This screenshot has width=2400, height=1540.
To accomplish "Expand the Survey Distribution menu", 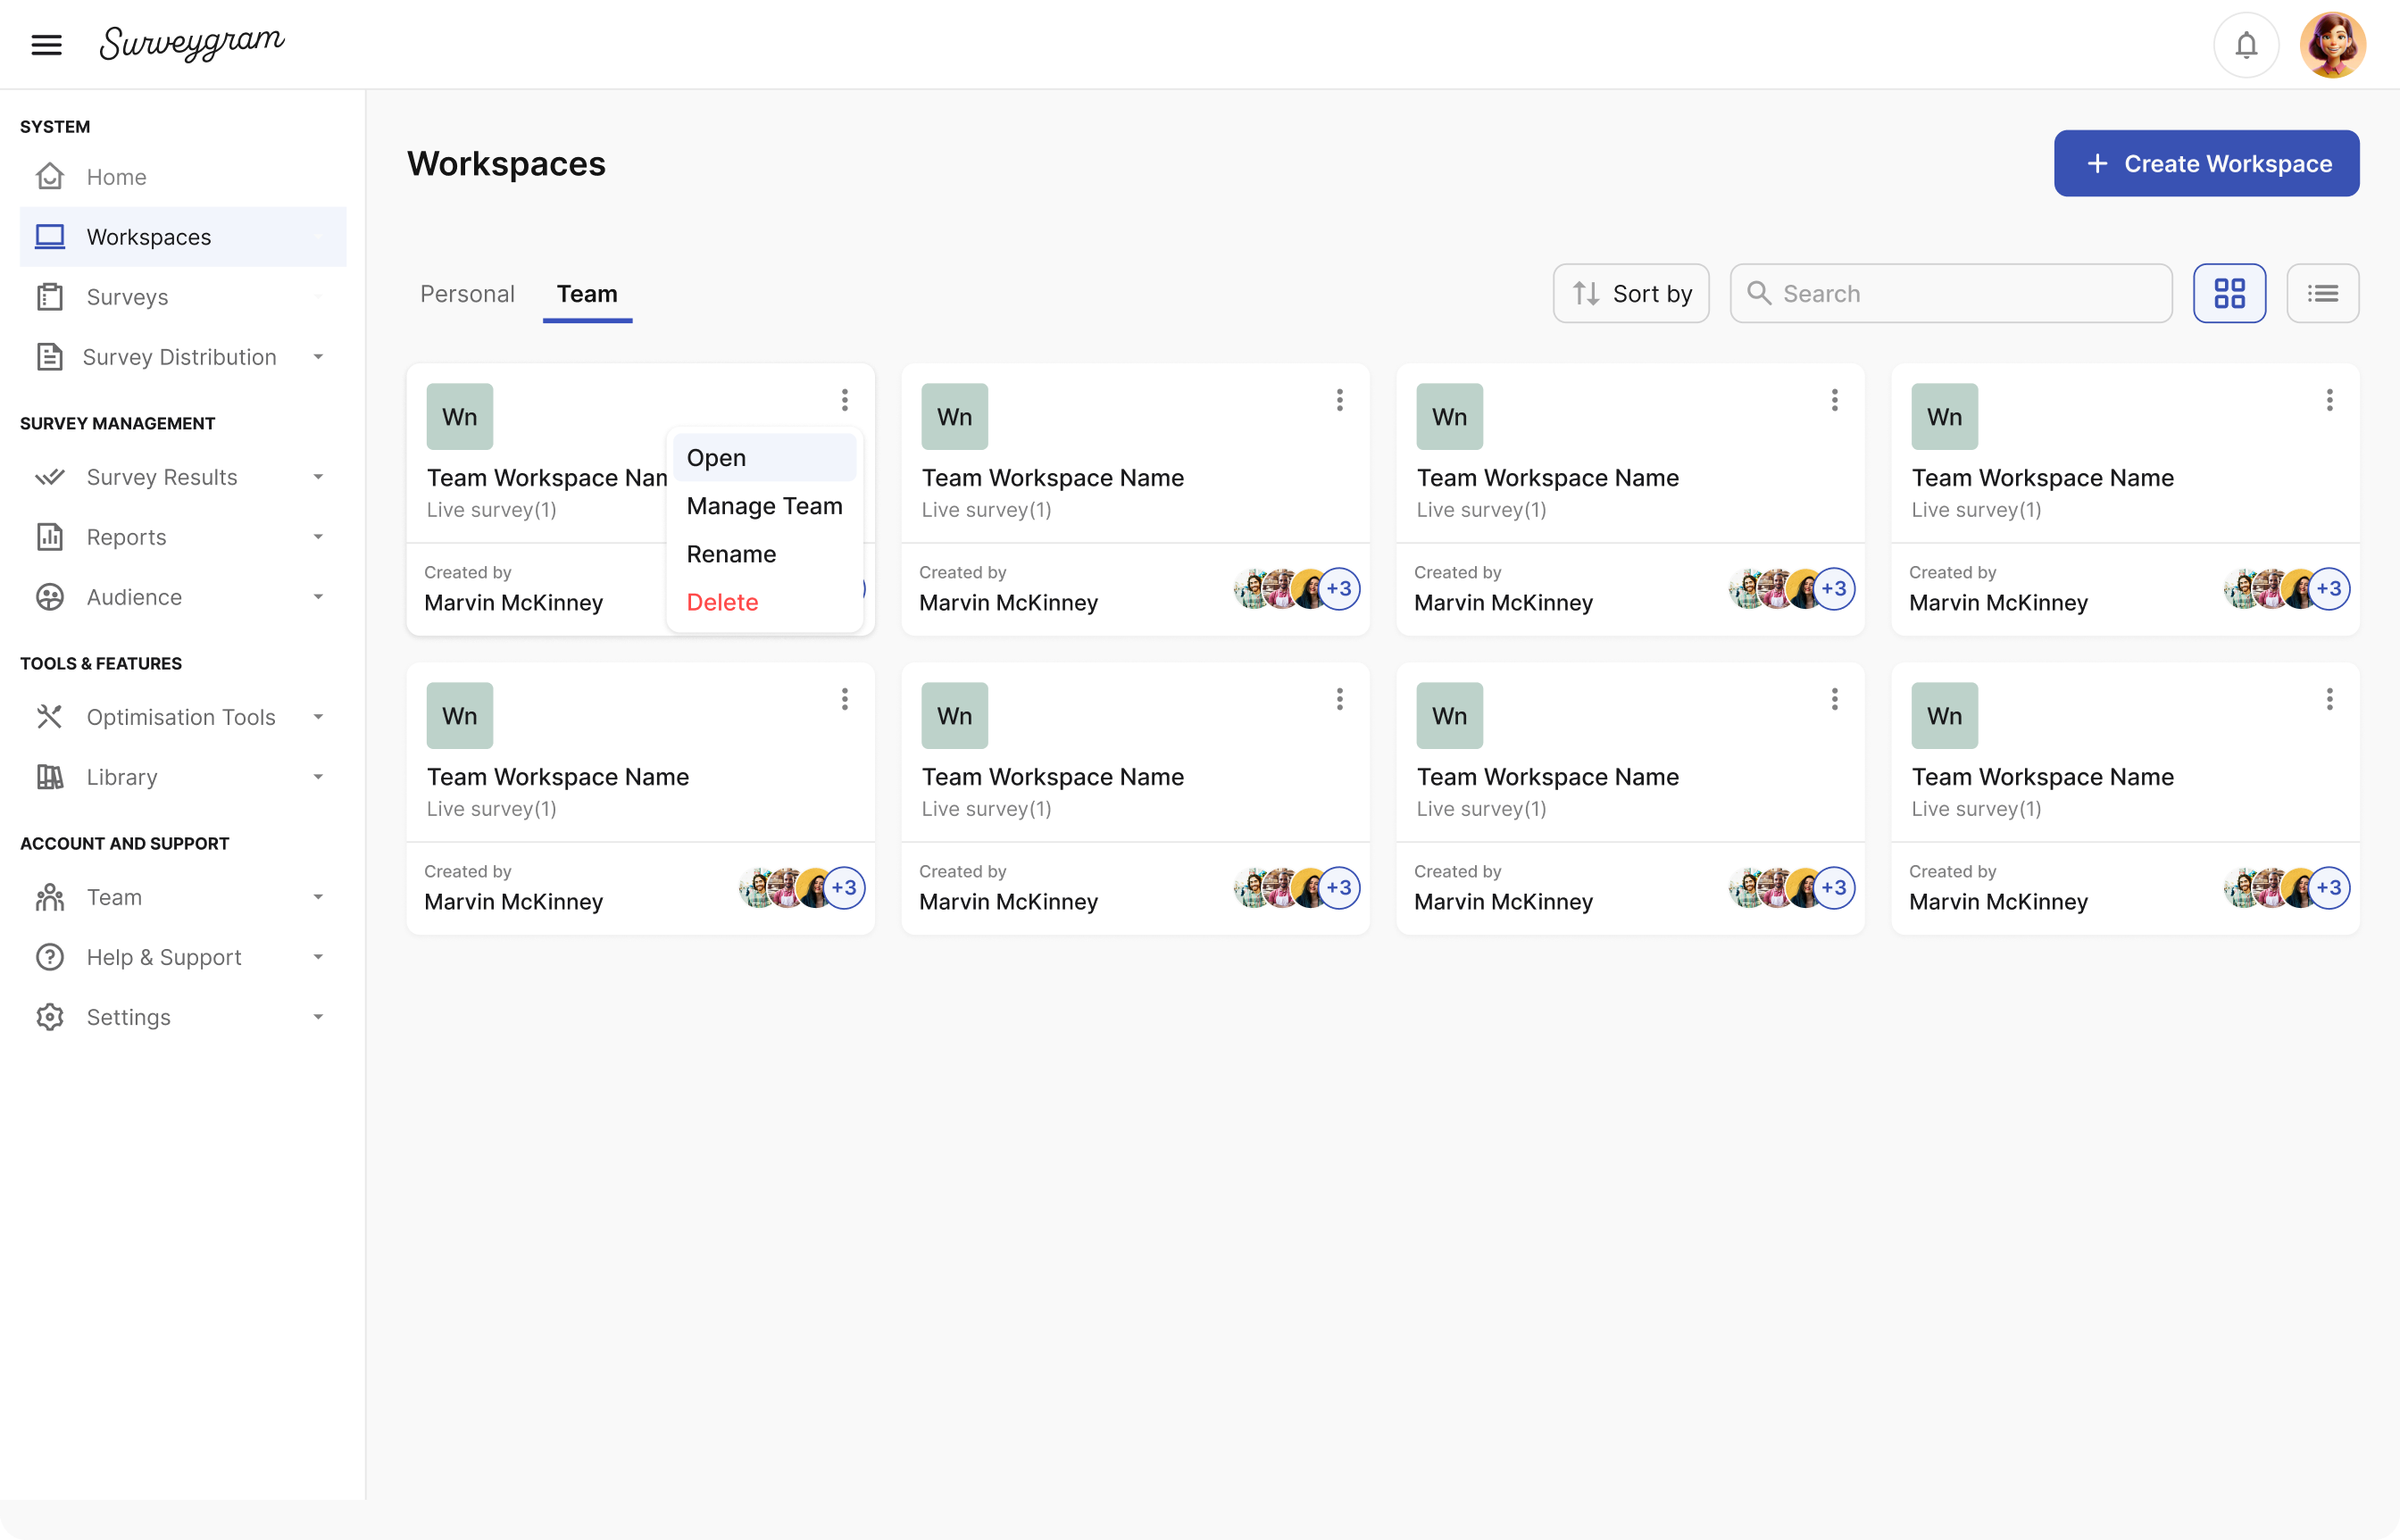I will point(318,357).
